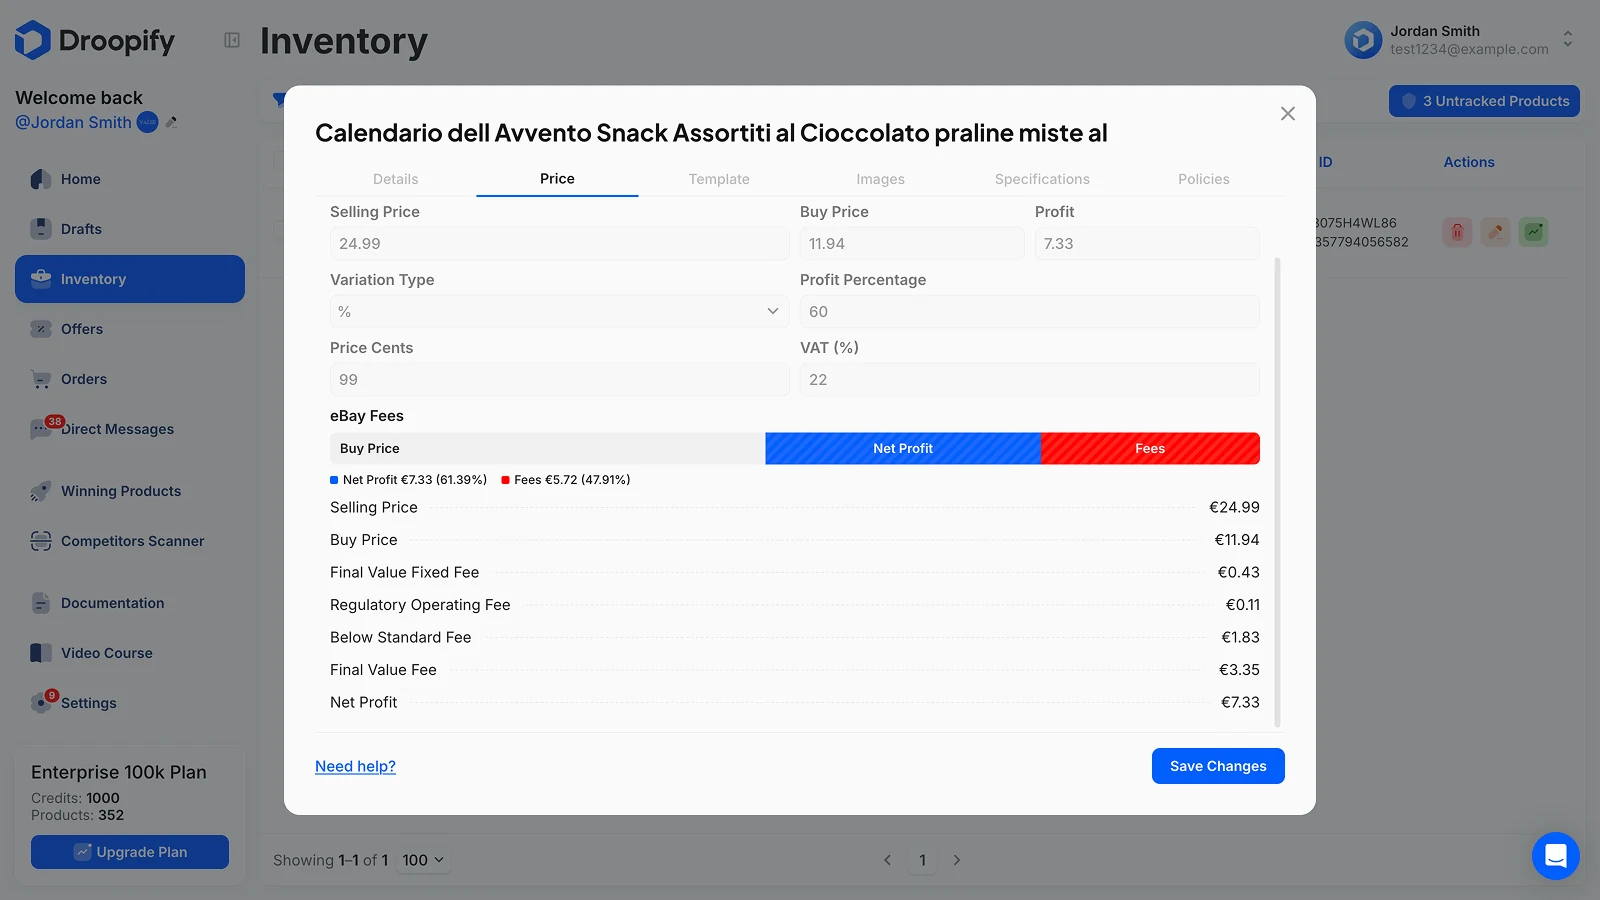Screen dimensions: 1600x900
Task: Click the edit pencil next to username
Action: (x=171, y=122)
